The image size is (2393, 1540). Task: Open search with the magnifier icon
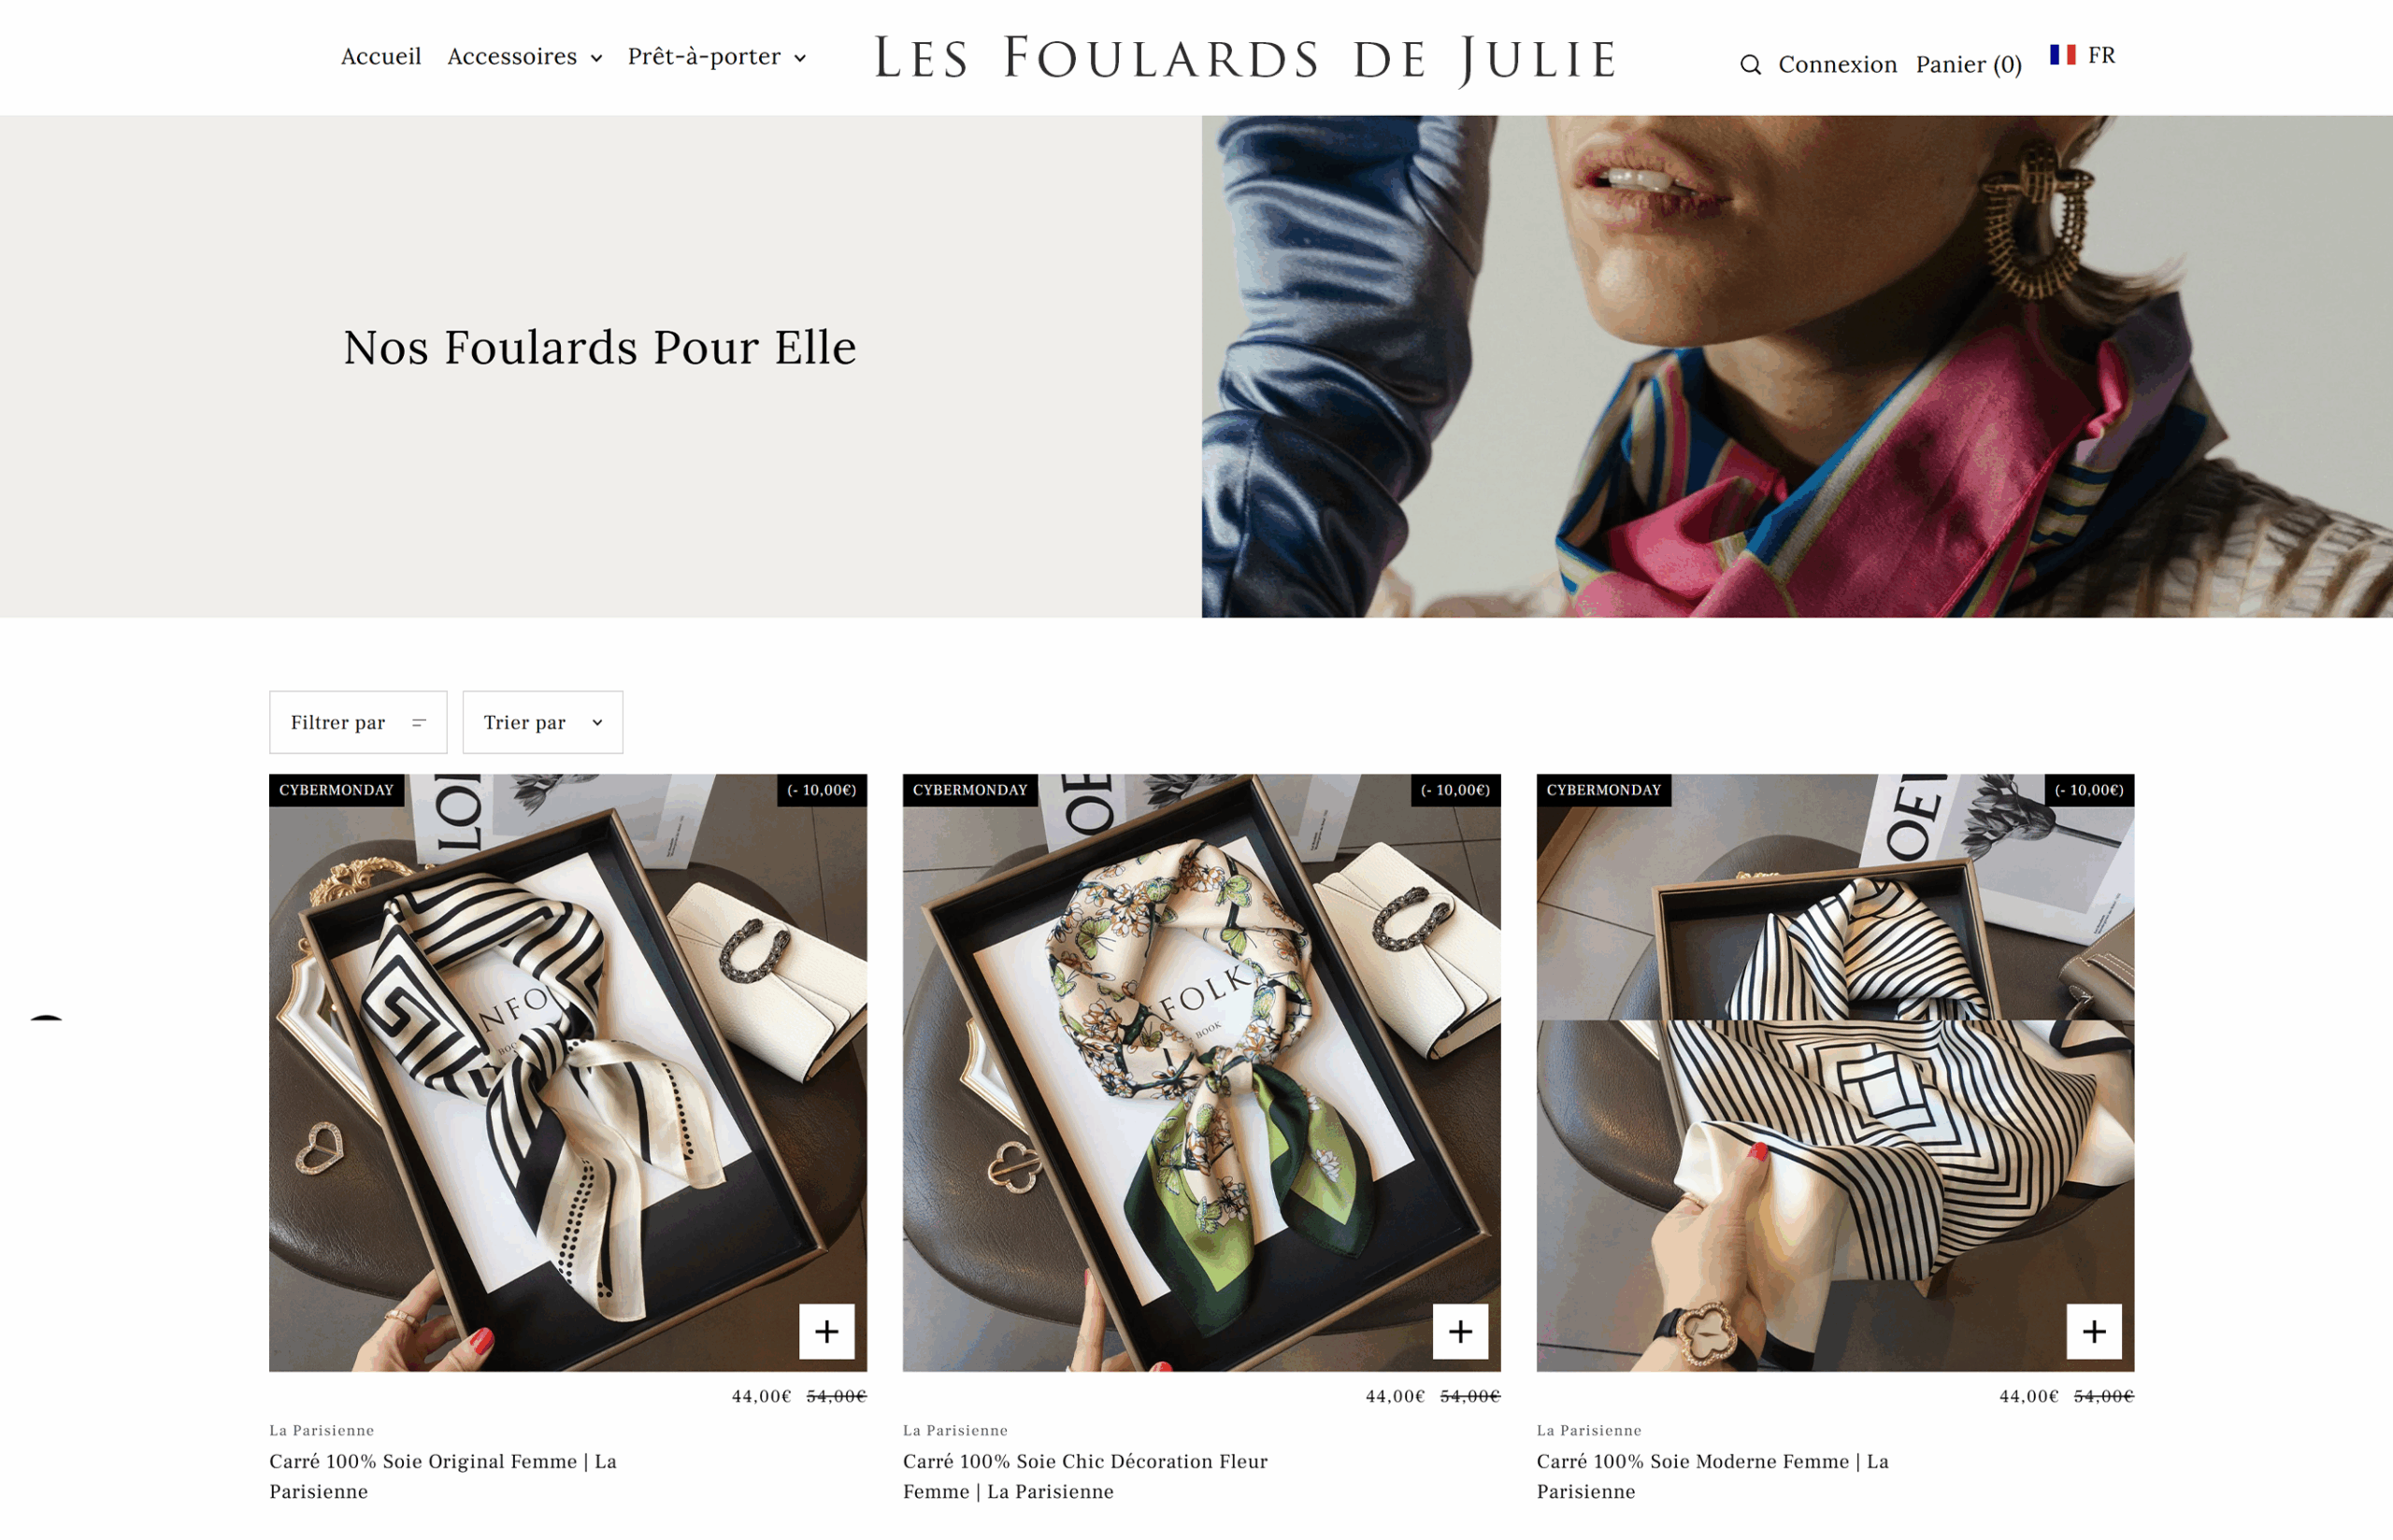point(1750,65)
